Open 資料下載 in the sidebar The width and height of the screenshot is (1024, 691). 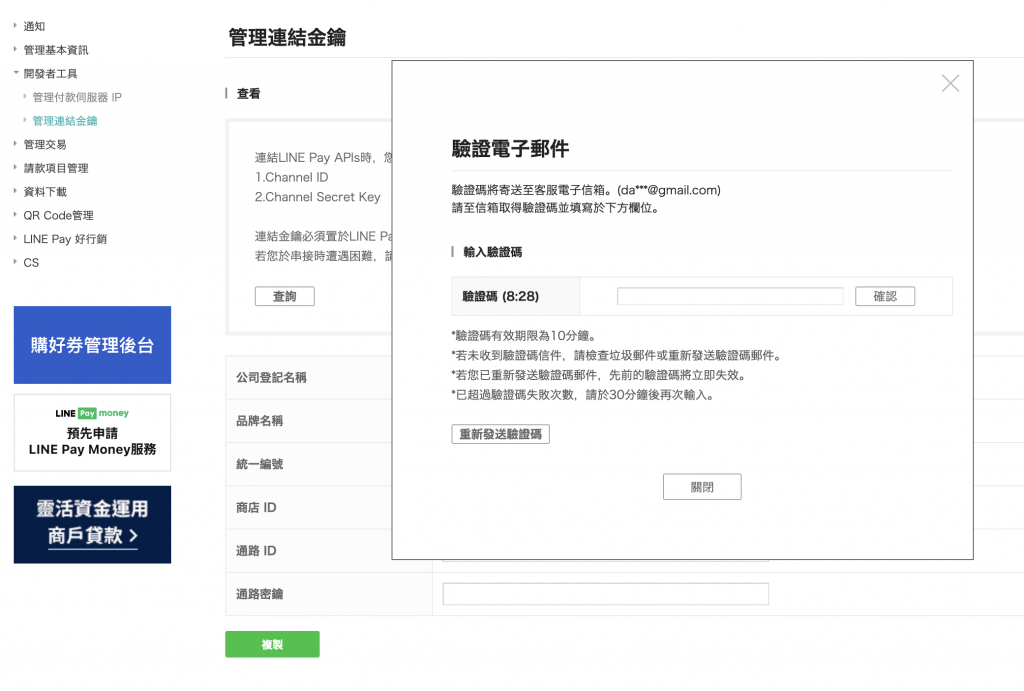(45, 192)
